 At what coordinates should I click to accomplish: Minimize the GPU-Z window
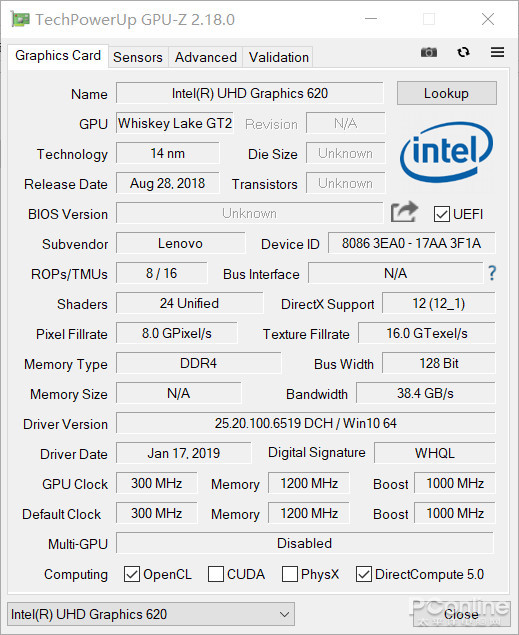coord(371,19)
